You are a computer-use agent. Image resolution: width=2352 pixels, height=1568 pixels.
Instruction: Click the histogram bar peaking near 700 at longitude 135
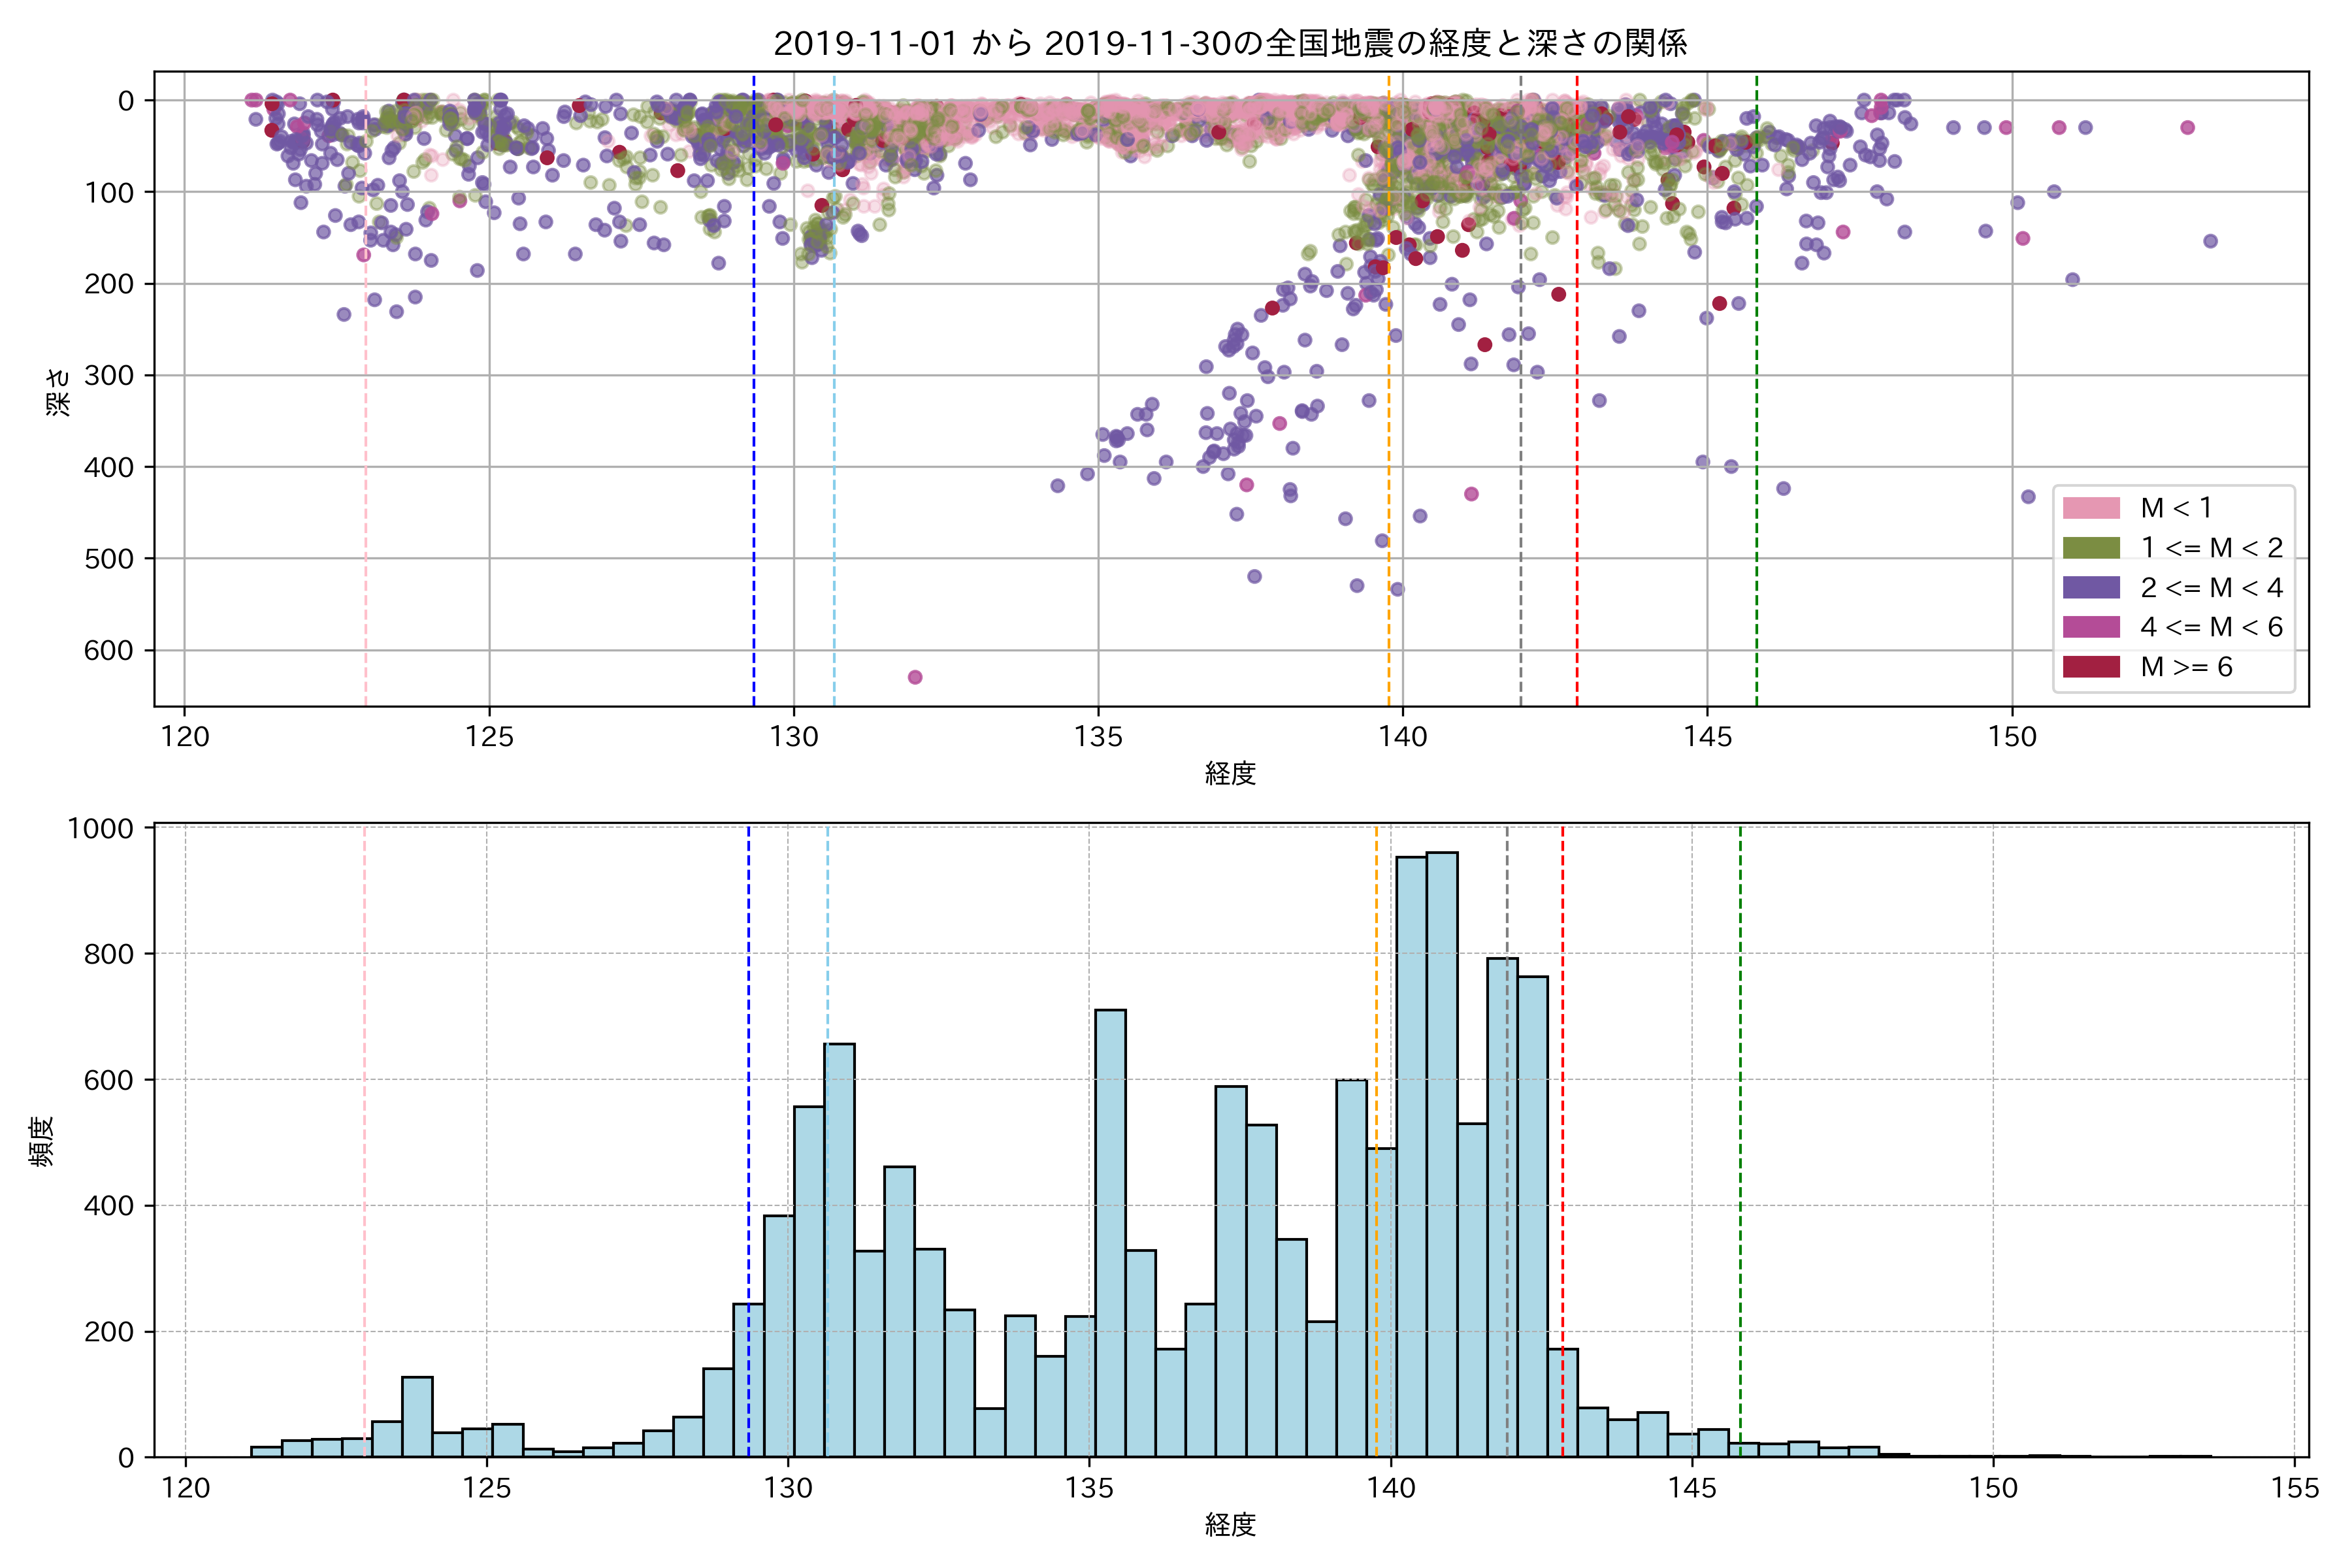(x=1110, y=1230)
